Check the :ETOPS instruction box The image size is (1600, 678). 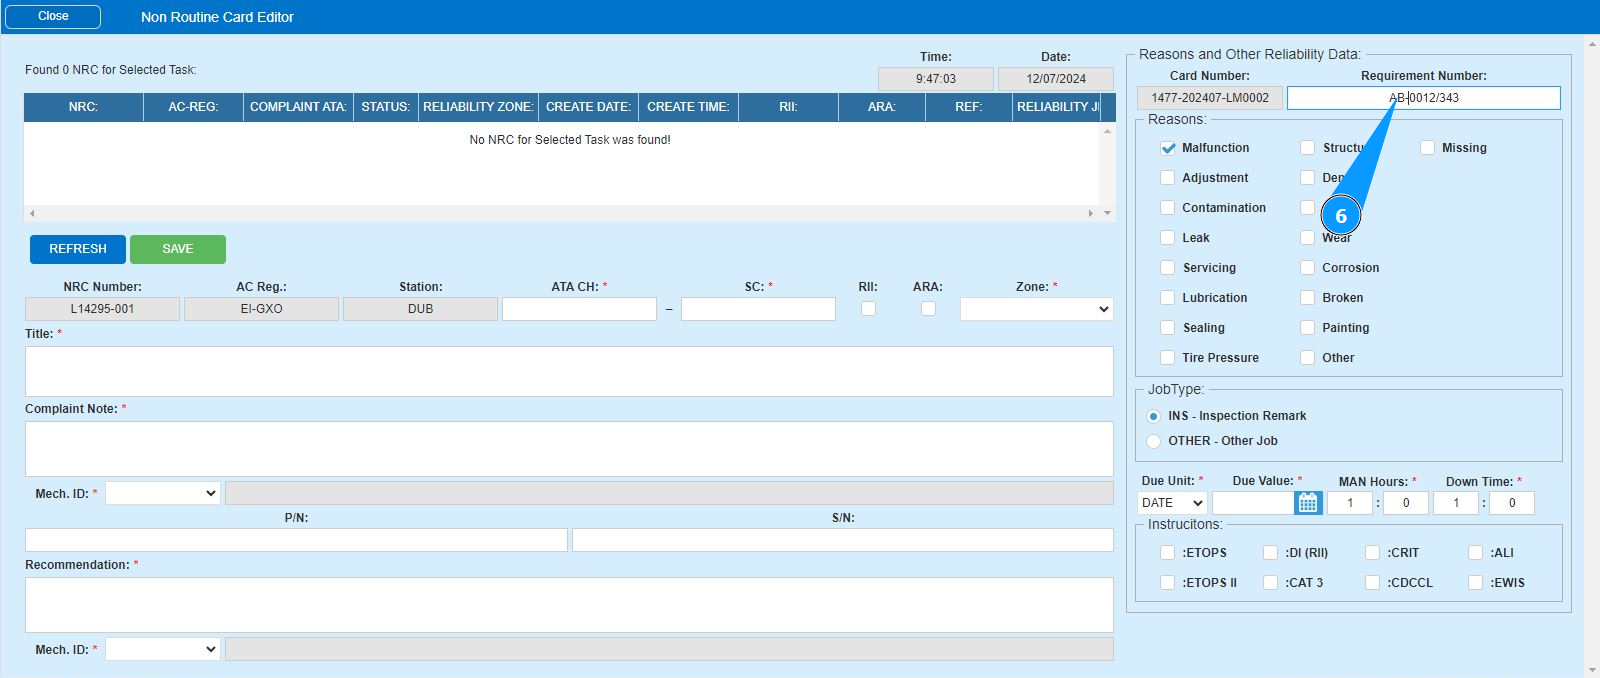tap(1167, 553)
